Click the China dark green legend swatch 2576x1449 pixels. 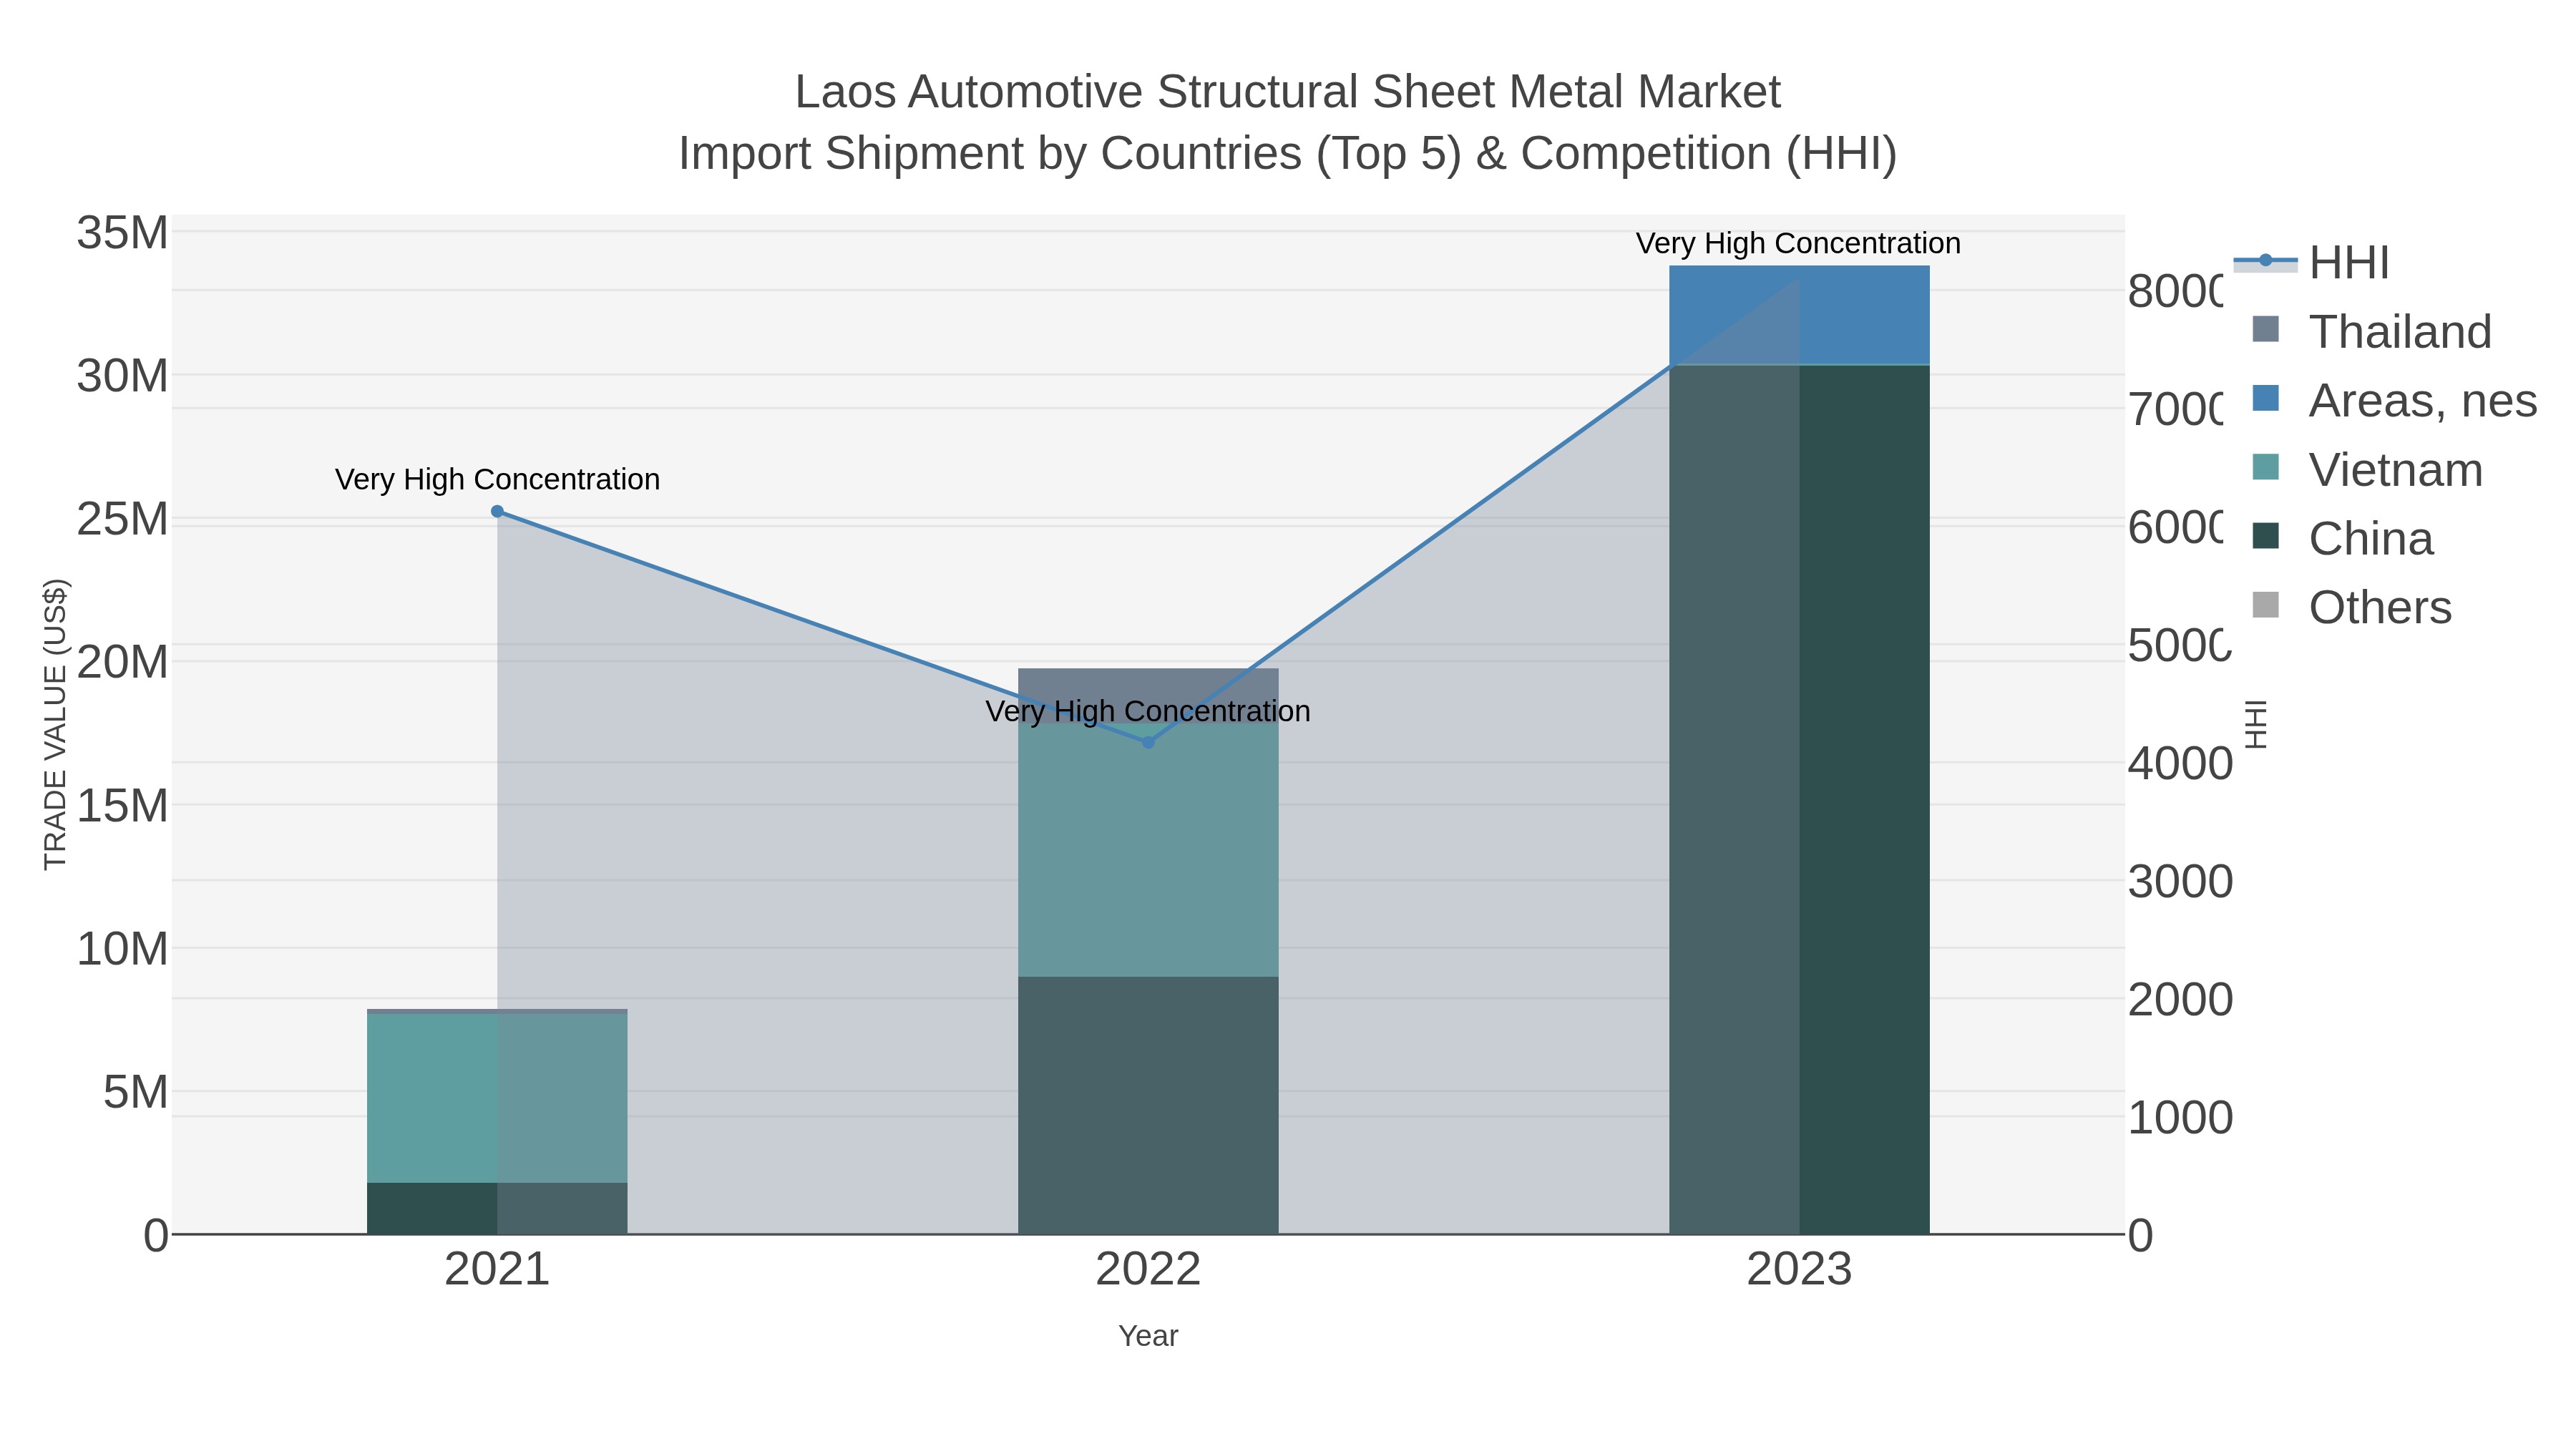click(2265, 536)
